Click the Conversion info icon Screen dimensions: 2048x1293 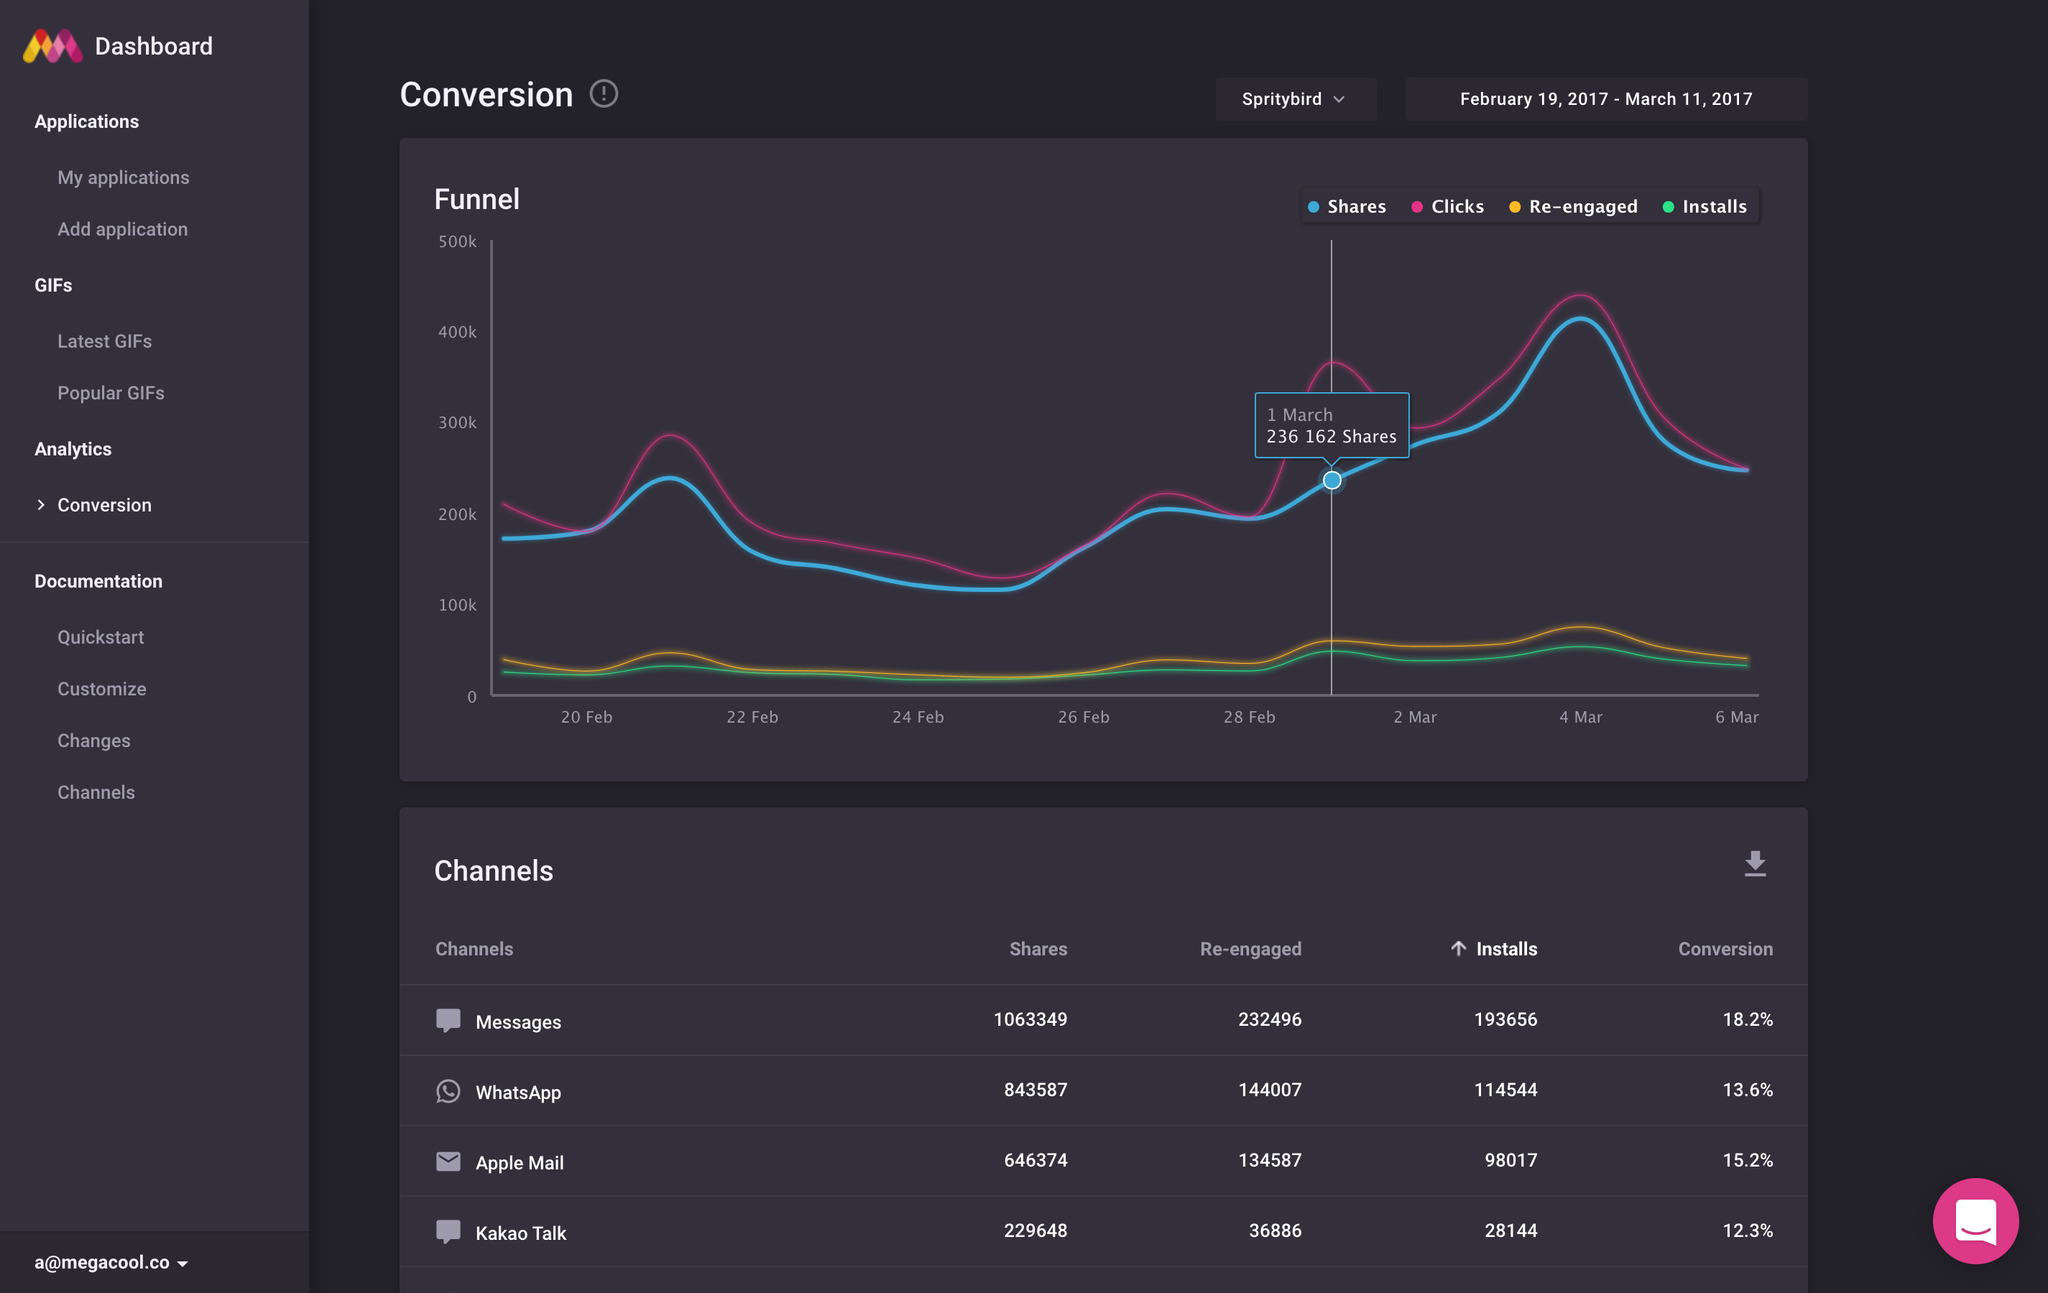coord(604,94)
